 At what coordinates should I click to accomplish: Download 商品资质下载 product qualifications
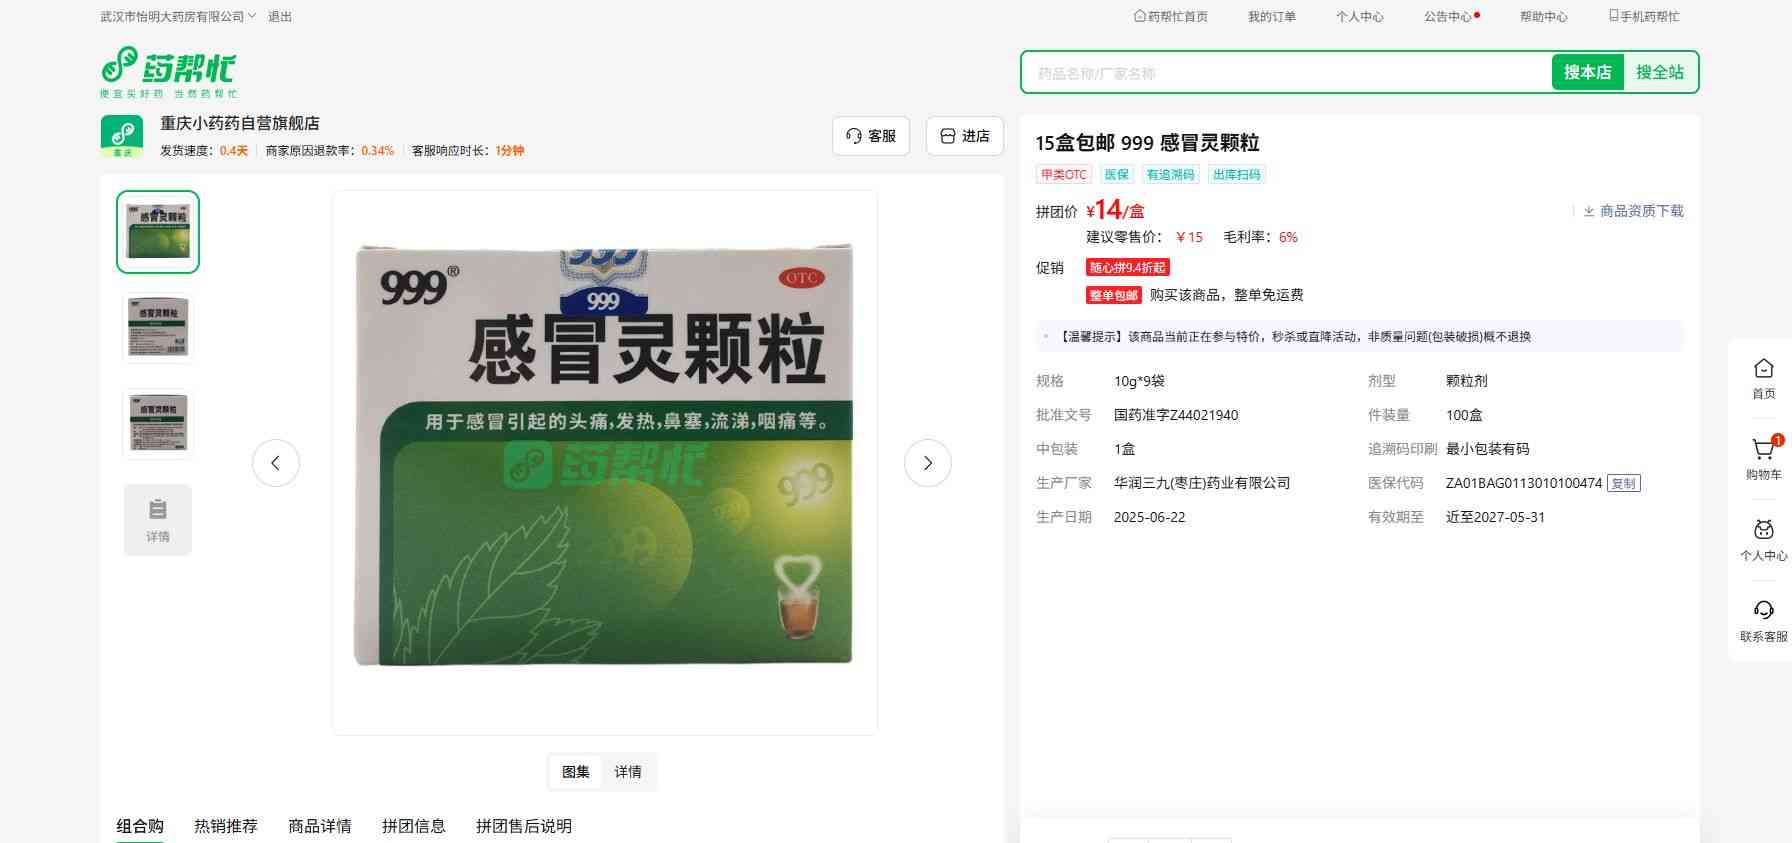[x=1633, y=211]
